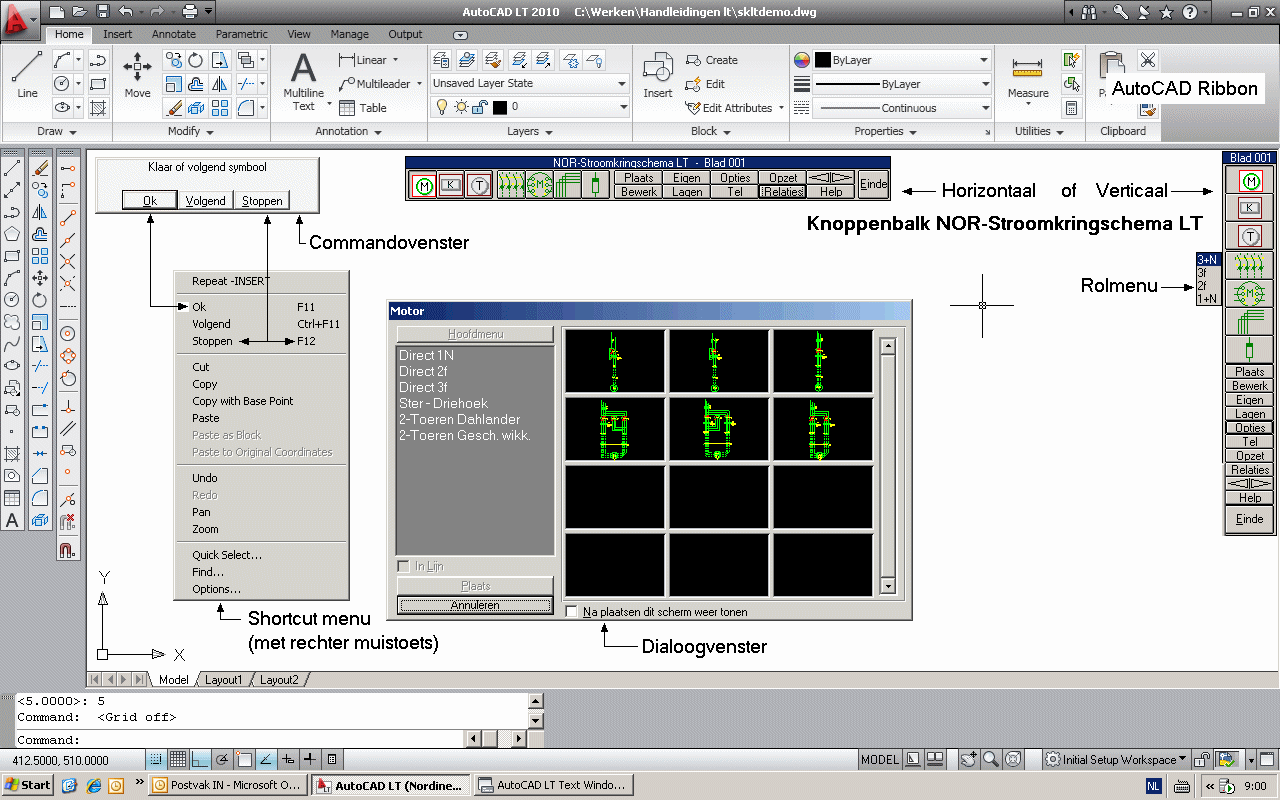The width and height of the screenshot is (1280, 800).
Task: Click Volgend in the 'Klaar of volgend symbool' window
Action: (205, 201)
